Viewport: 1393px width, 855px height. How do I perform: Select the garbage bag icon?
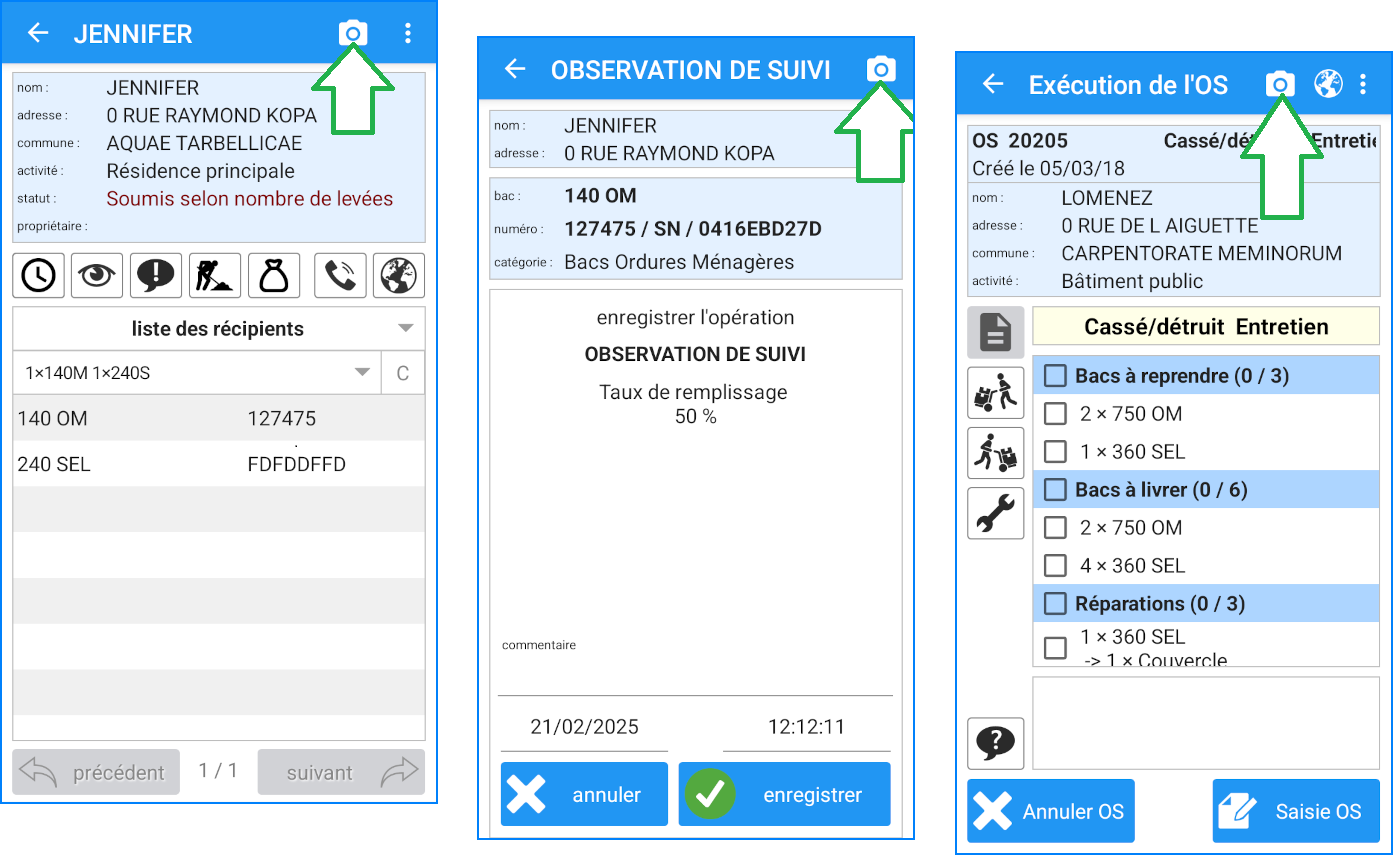pos(273,275)
